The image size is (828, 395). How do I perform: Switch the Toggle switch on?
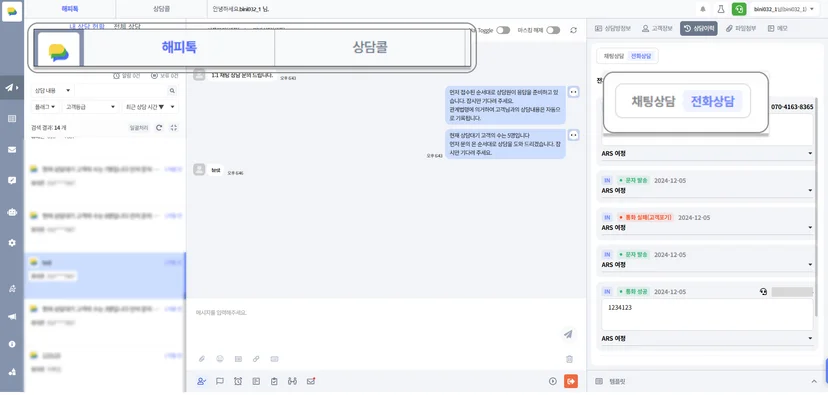pyautogui.click(x=503, y=31)
